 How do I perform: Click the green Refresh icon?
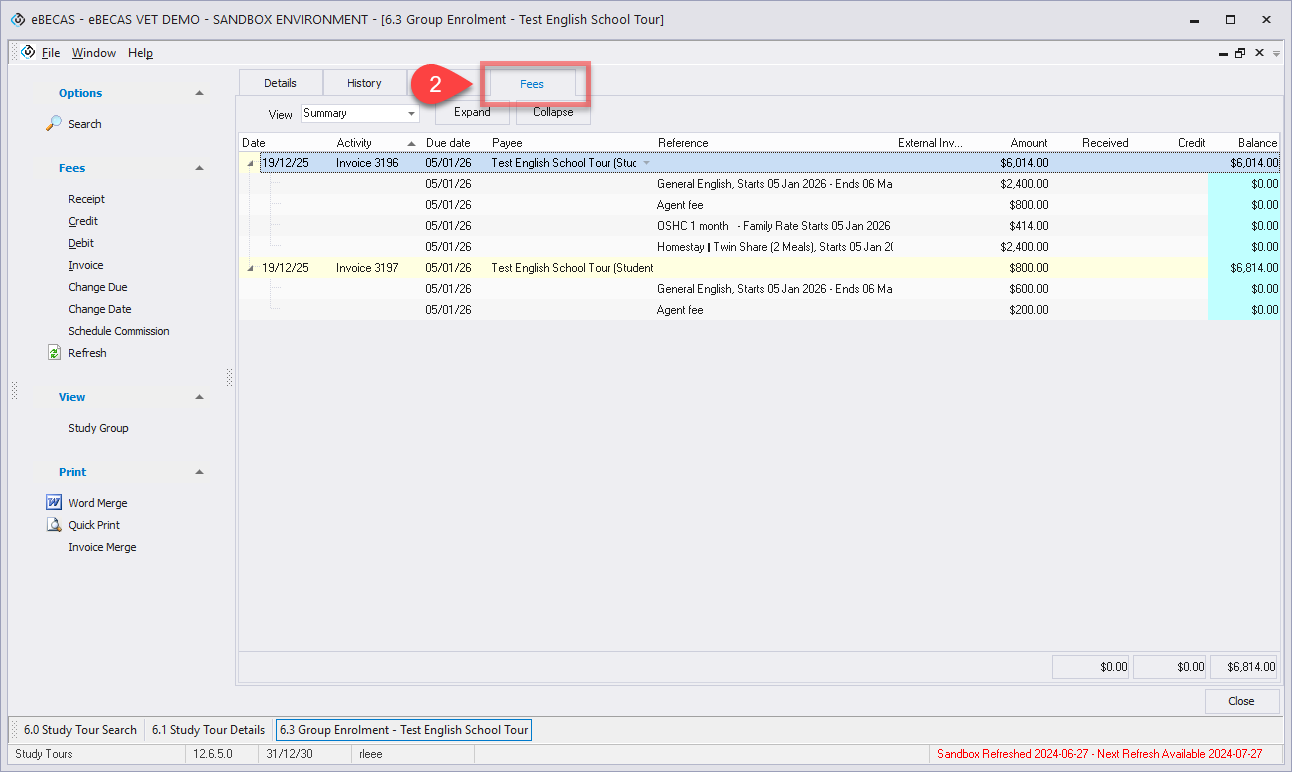click(x=54, y=353)
